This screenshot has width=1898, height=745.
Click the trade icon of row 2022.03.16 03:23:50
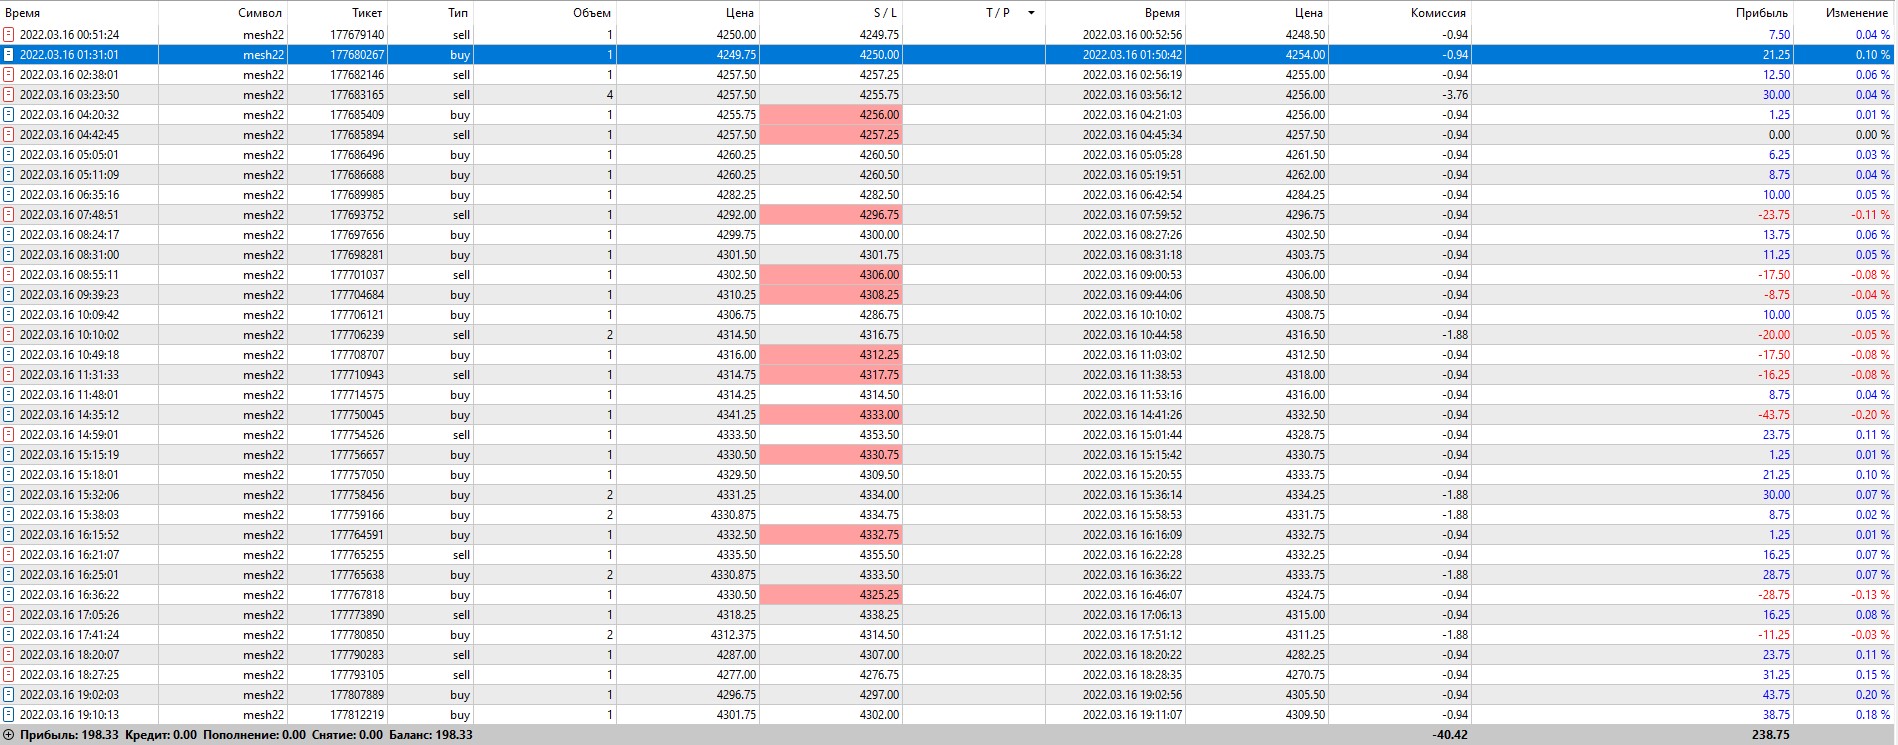9,95
